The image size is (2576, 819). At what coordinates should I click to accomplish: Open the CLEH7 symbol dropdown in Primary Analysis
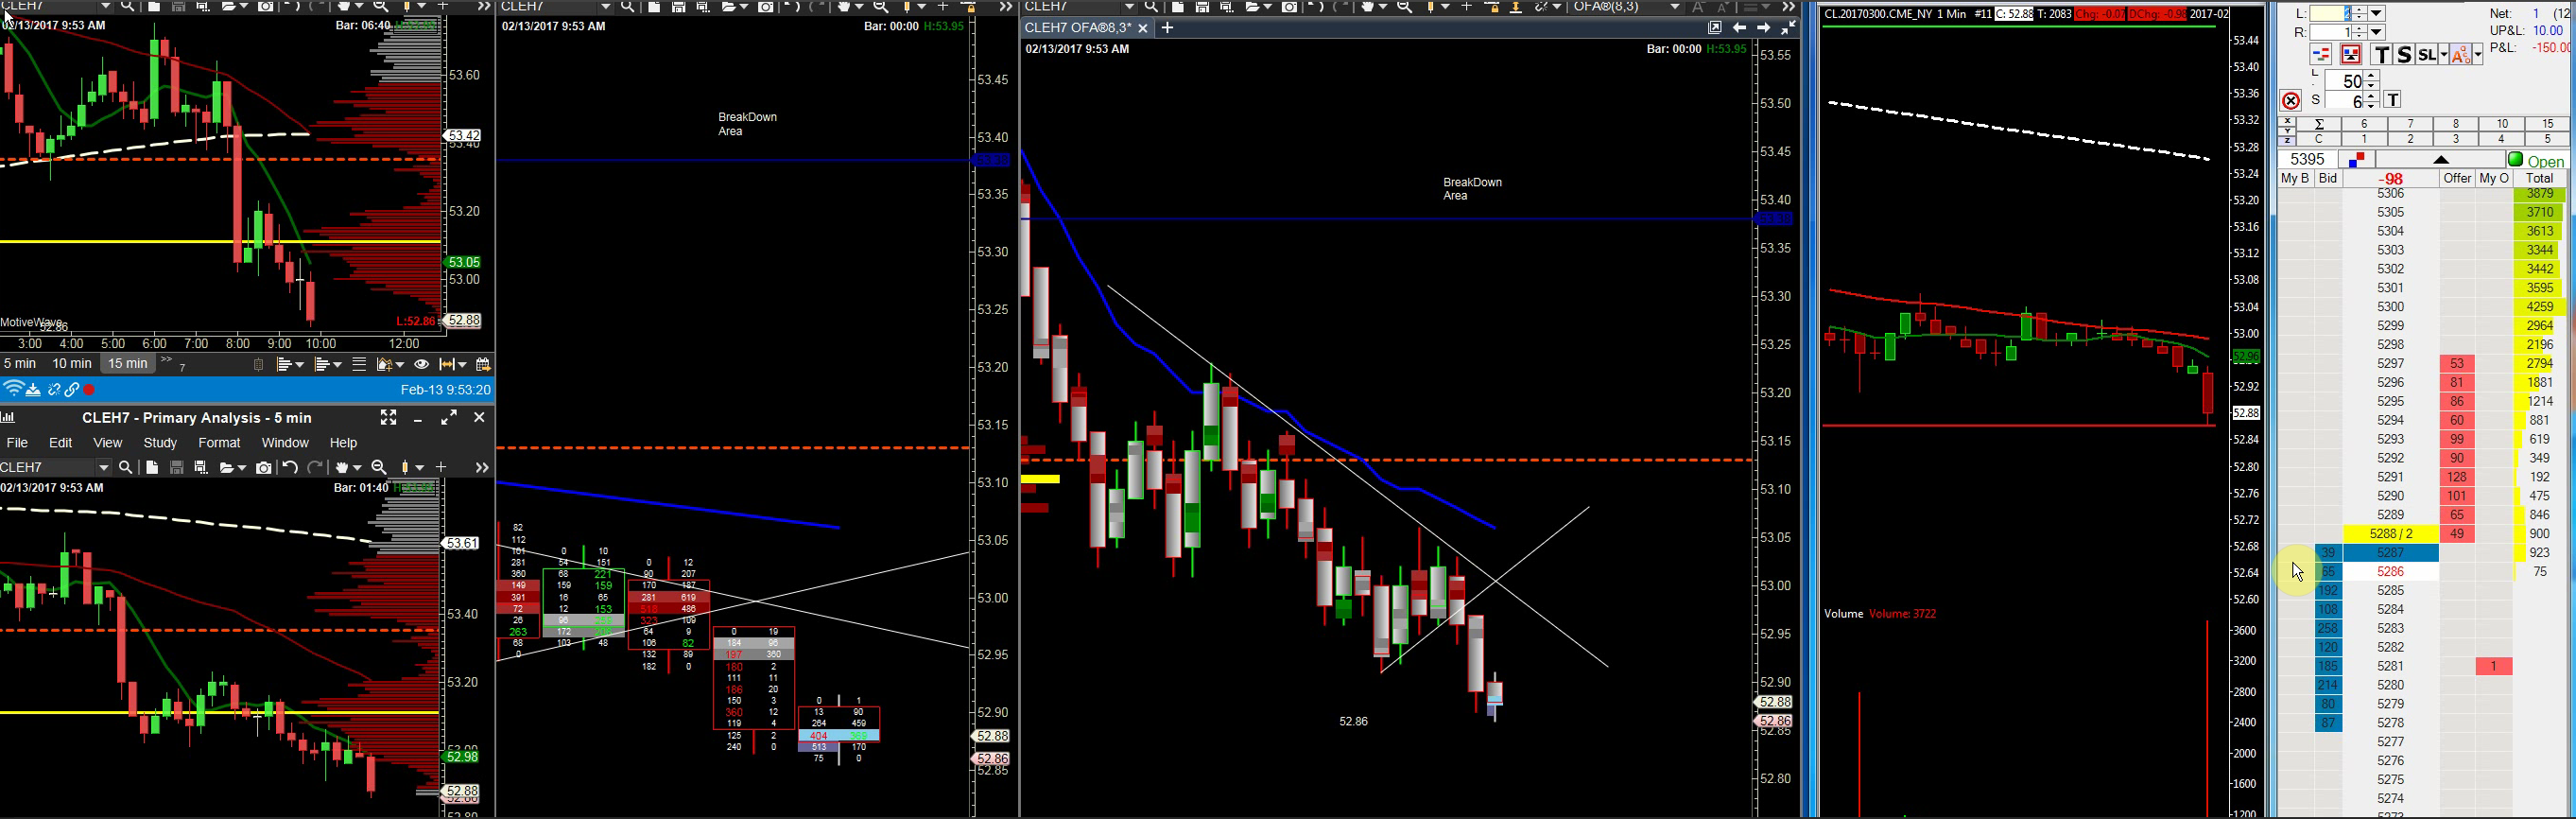103,467
